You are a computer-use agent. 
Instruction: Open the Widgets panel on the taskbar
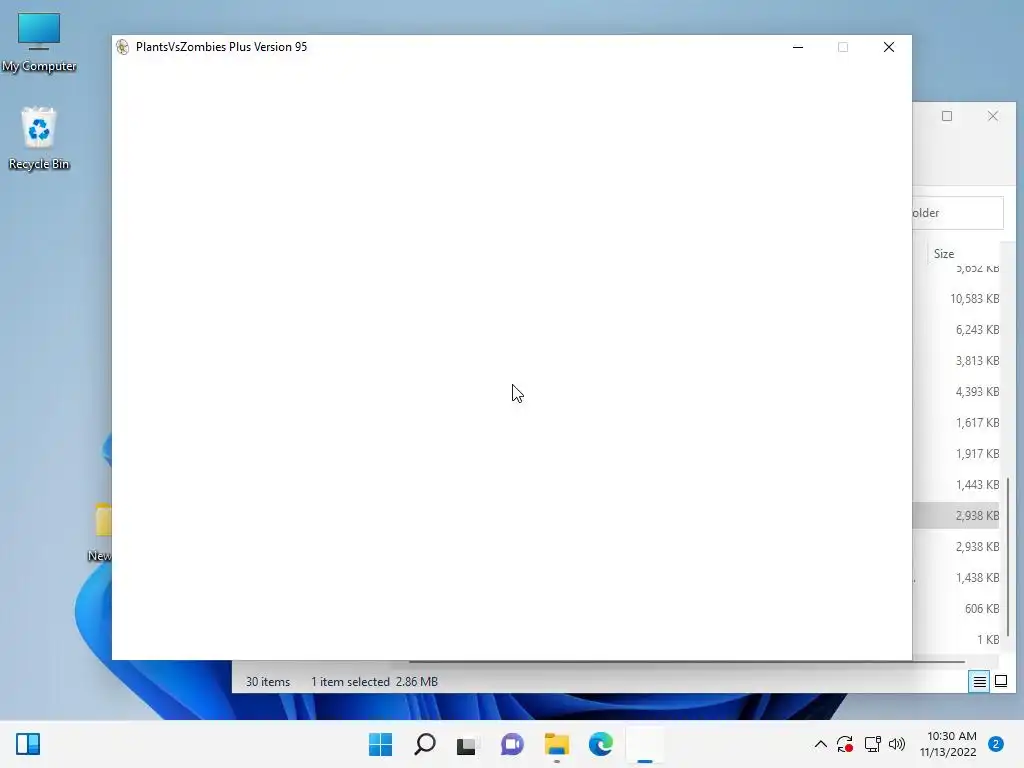pos(28,744)
